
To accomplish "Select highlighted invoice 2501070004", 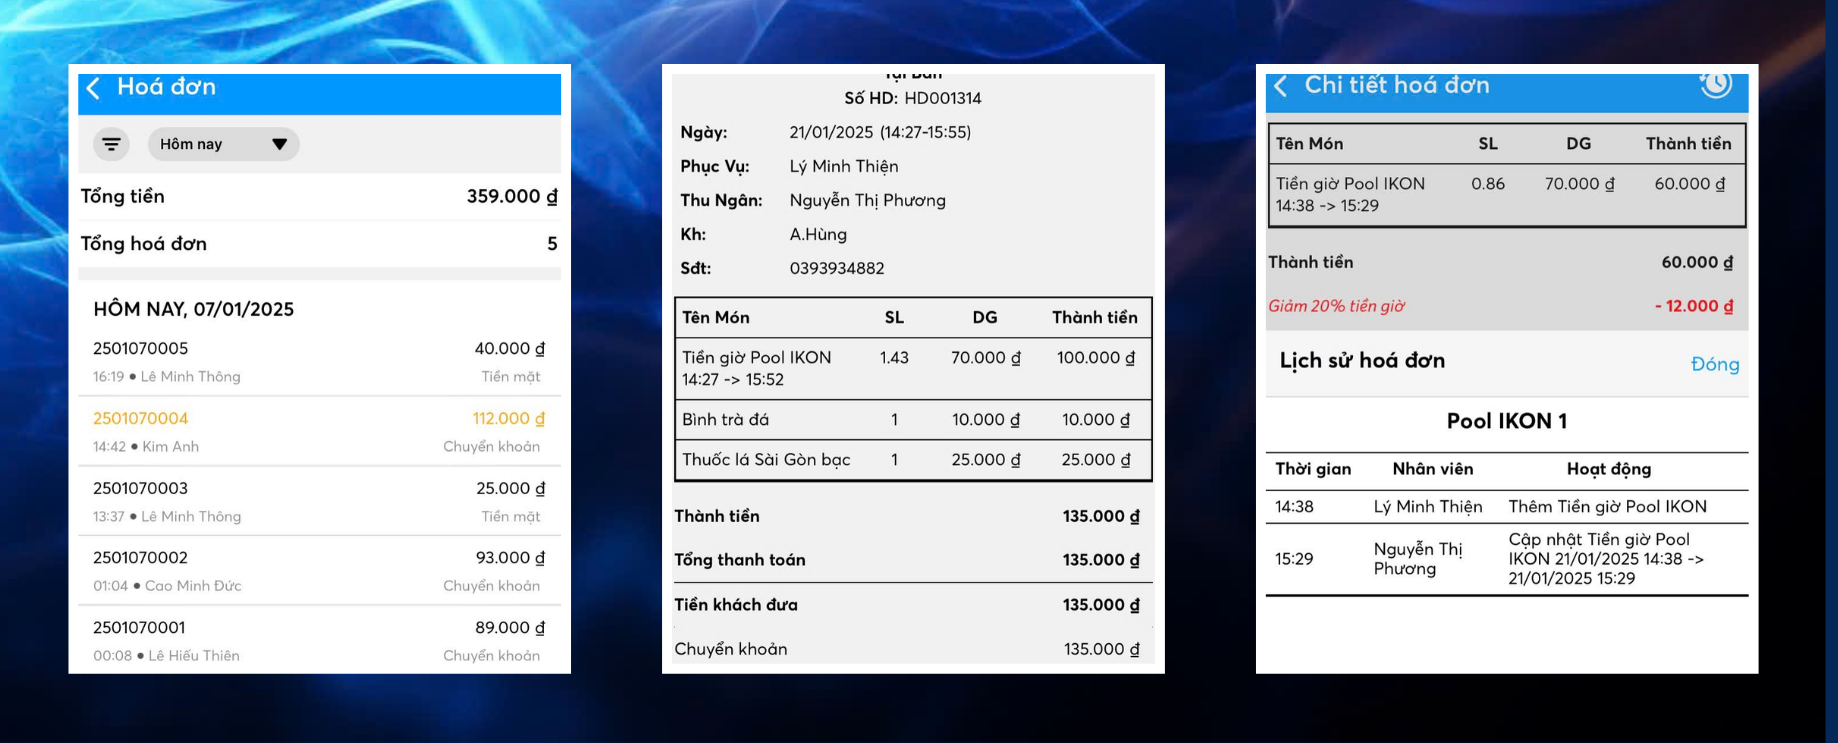I will pos(318,432).
